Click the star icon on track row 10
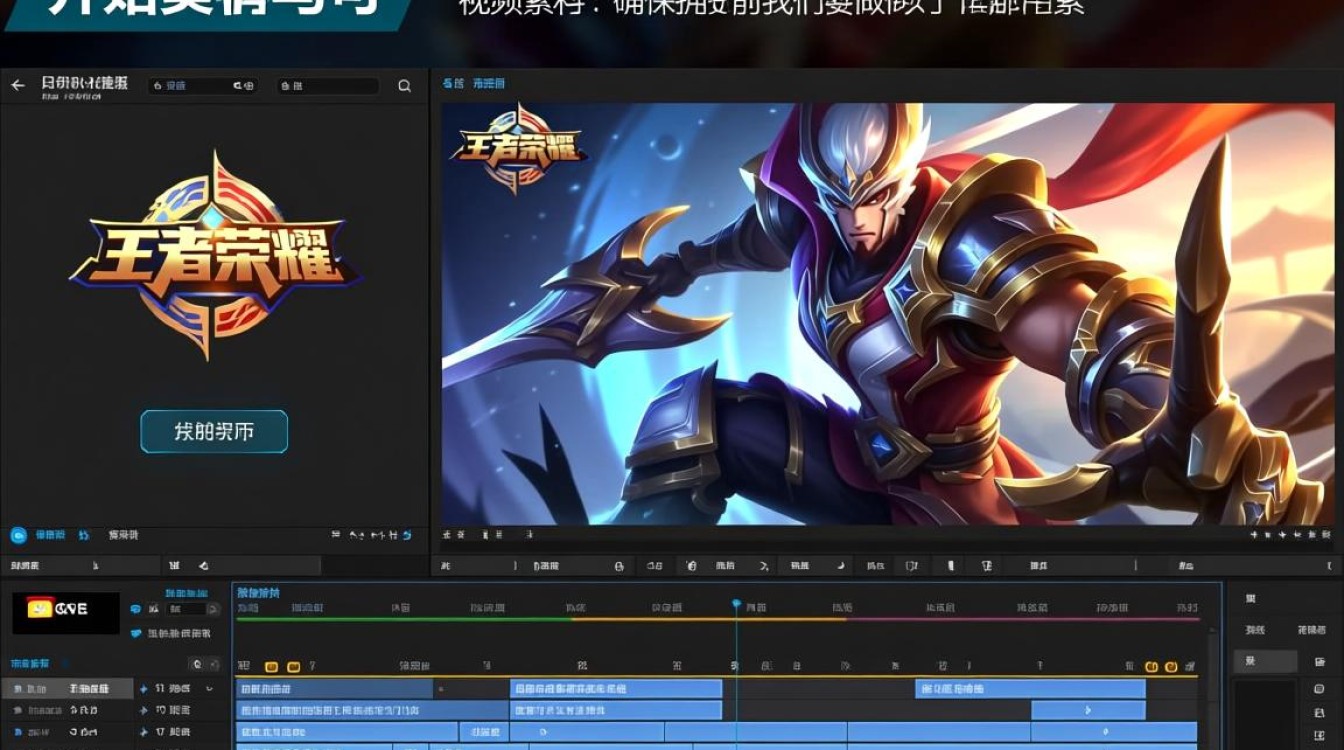This screenshot has height=750, width=1344. pyautogui.click(x=144, y=710)
